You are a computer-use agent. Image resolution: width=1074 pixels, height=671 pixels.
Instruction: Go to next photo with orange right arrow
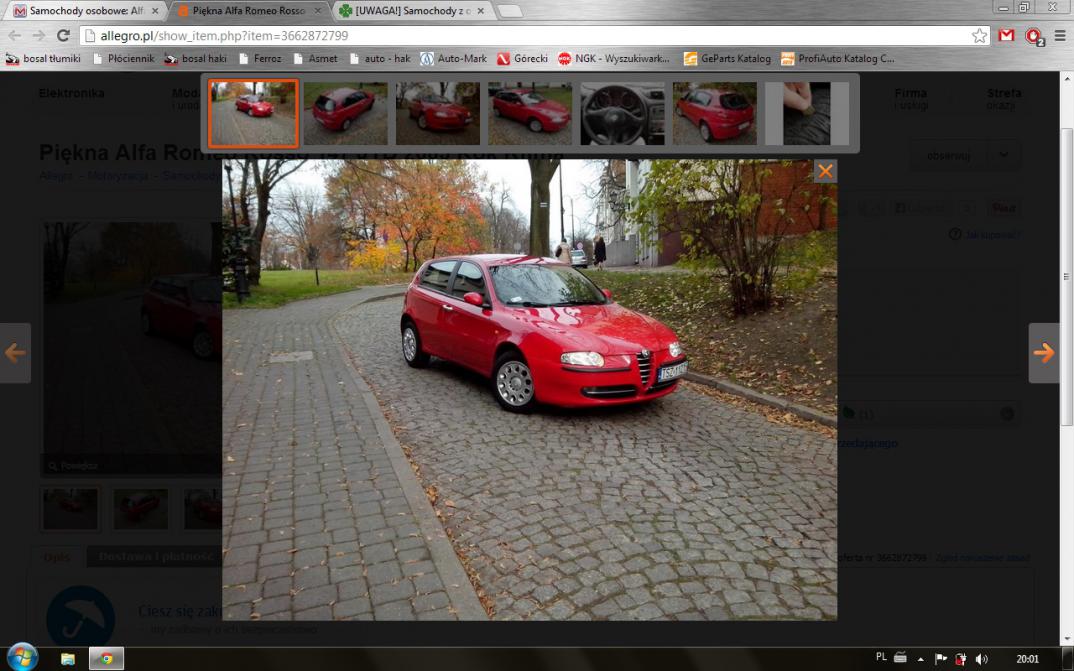click(1044, 353)
